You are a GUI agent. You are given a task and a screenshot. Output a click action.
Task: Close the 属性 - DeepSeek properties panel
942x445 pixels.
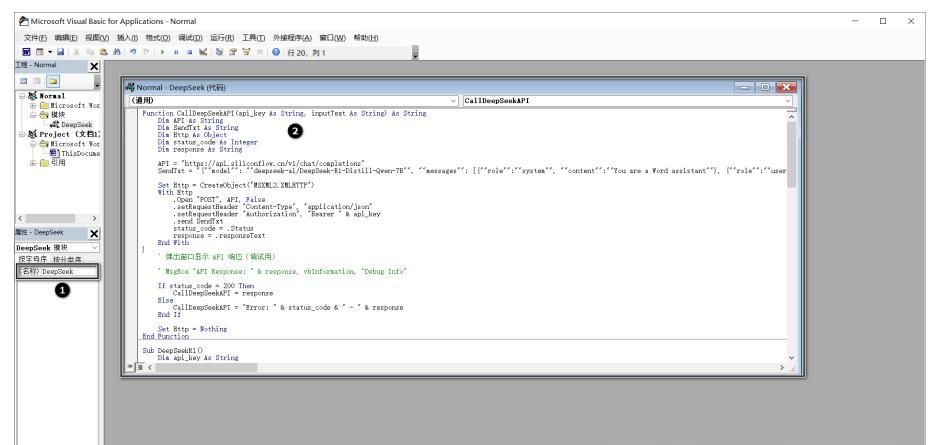coord(94,234)
